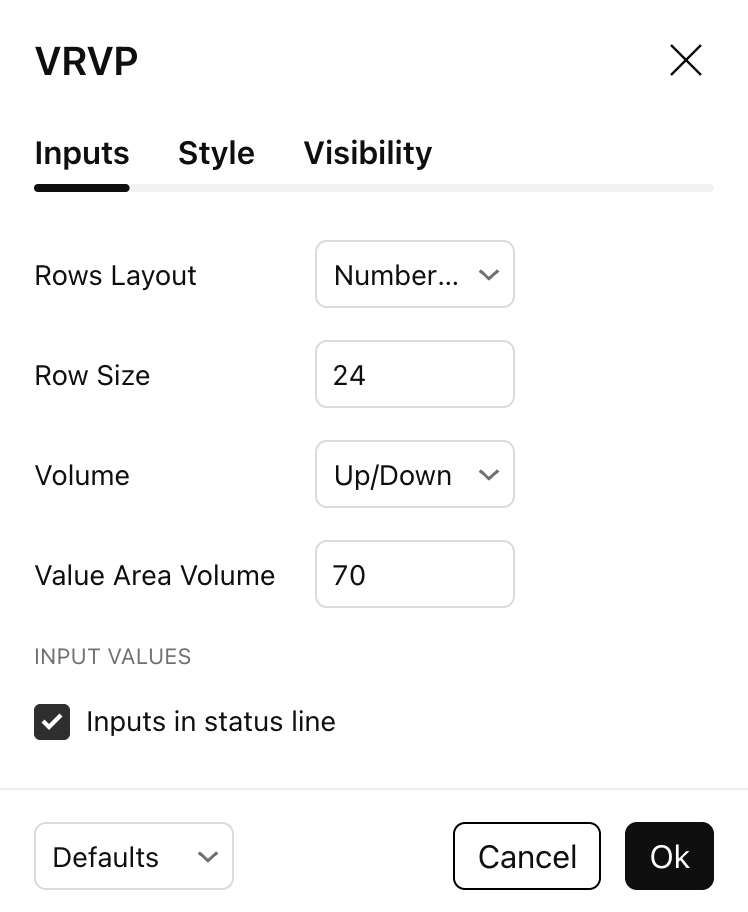The image size is (748, 912).
Task: Close the VRVP settings dialog
Action: tap(686, 61)
